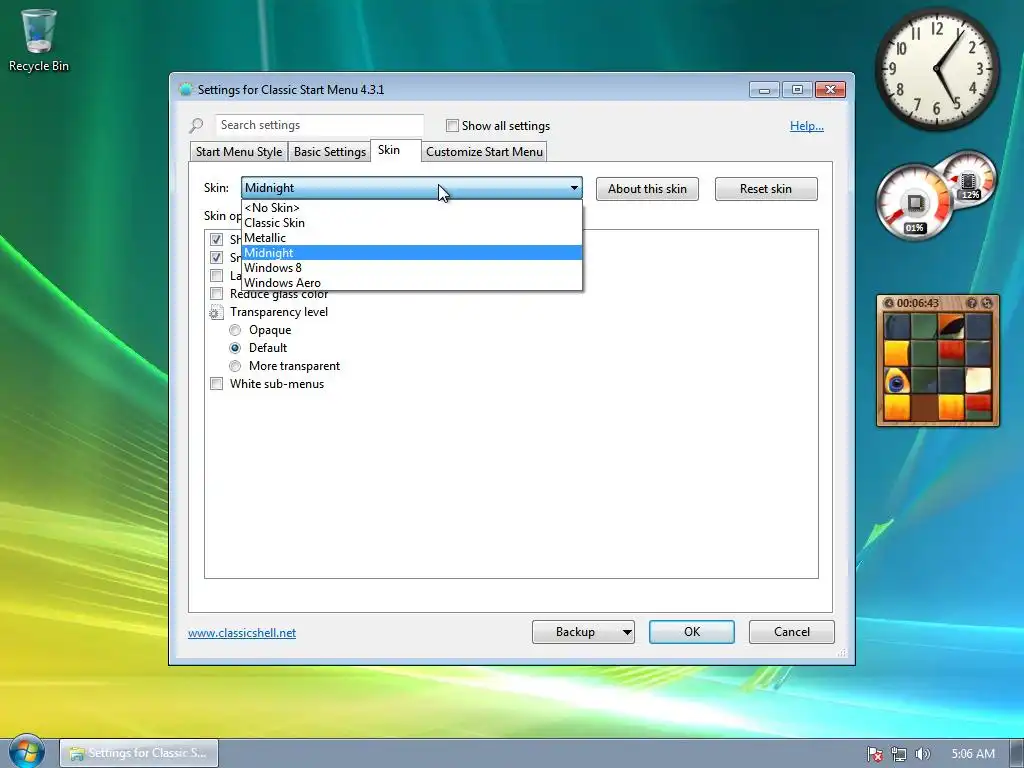1024x768 pixels.
Task: Click the security alert tray icon
Action: pyautogui.click(x=874, y=754)
